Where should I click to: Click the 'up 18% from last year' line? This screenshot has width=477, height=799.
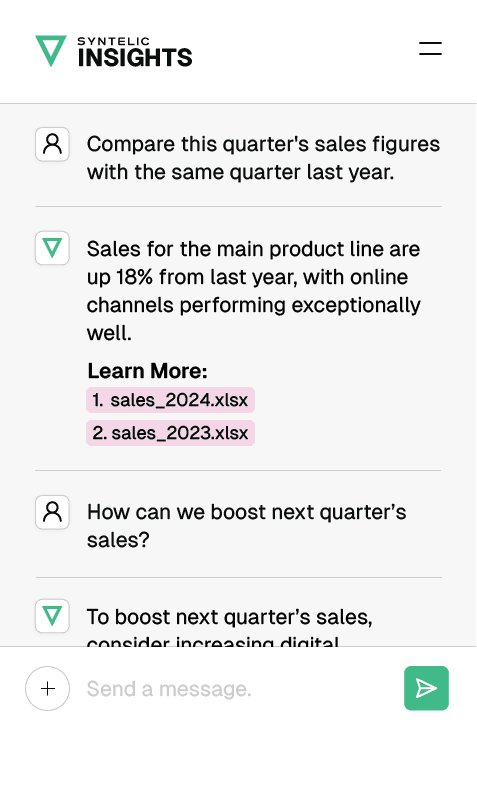[247, 277]
